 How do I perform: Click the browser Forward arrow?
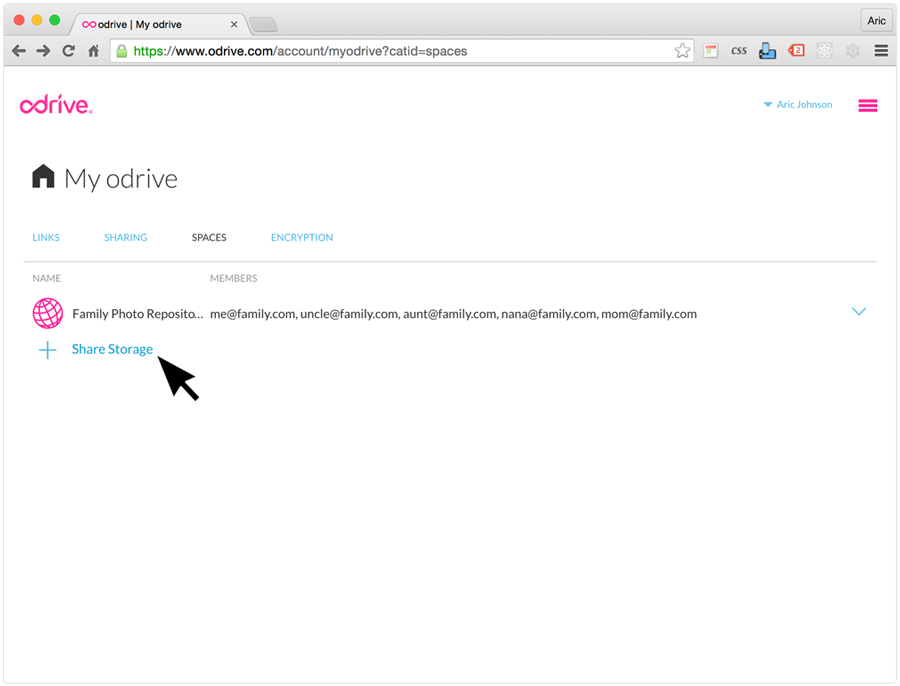pyautogui.click(x=43, y=51)
